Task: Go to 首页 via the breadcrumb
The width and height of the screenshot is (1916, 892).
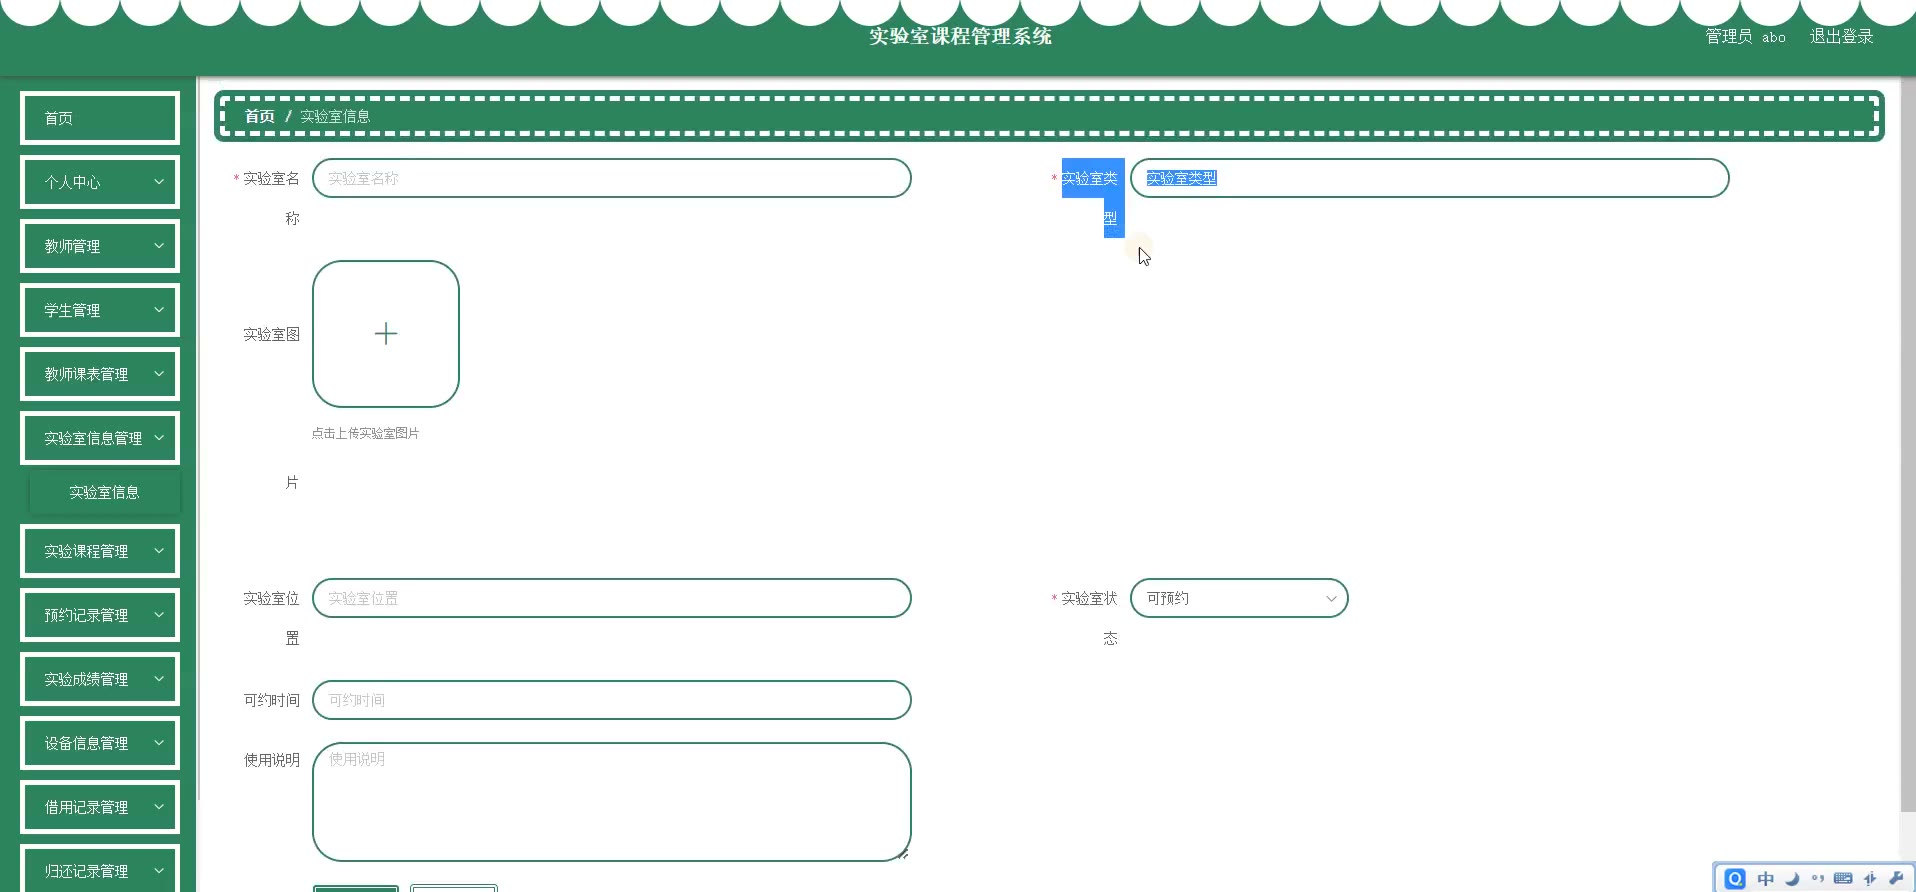Action: [260, 116]
